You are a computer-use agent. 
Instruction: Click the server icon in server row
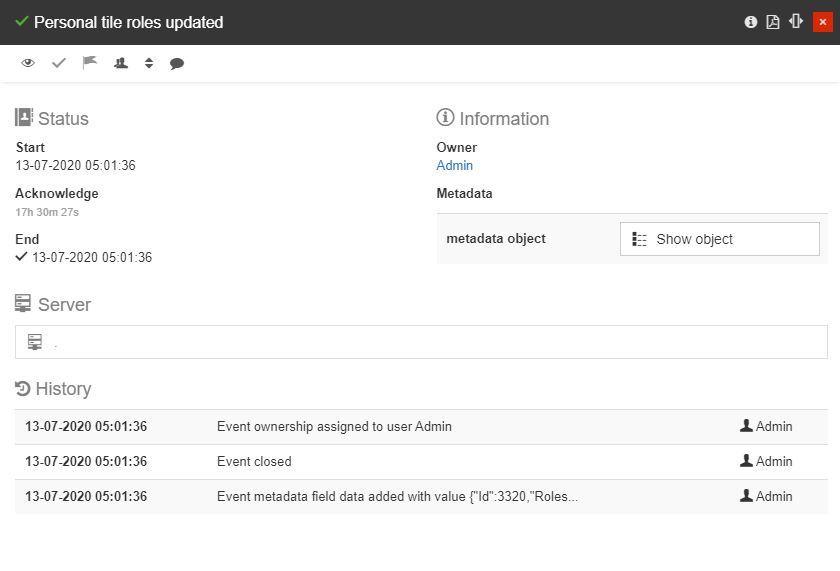click(x=35, y=342)
